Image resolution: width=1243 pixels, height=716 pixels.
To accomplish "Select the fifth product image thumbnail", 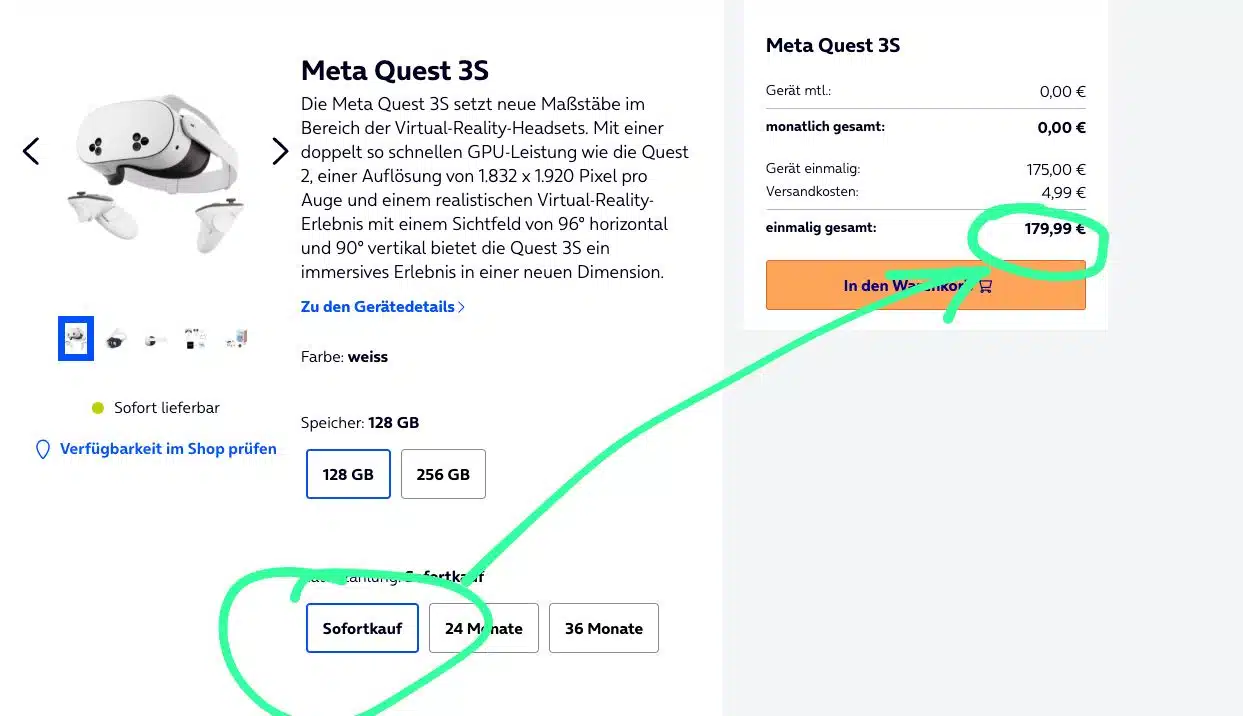I will tap(236, 339).
